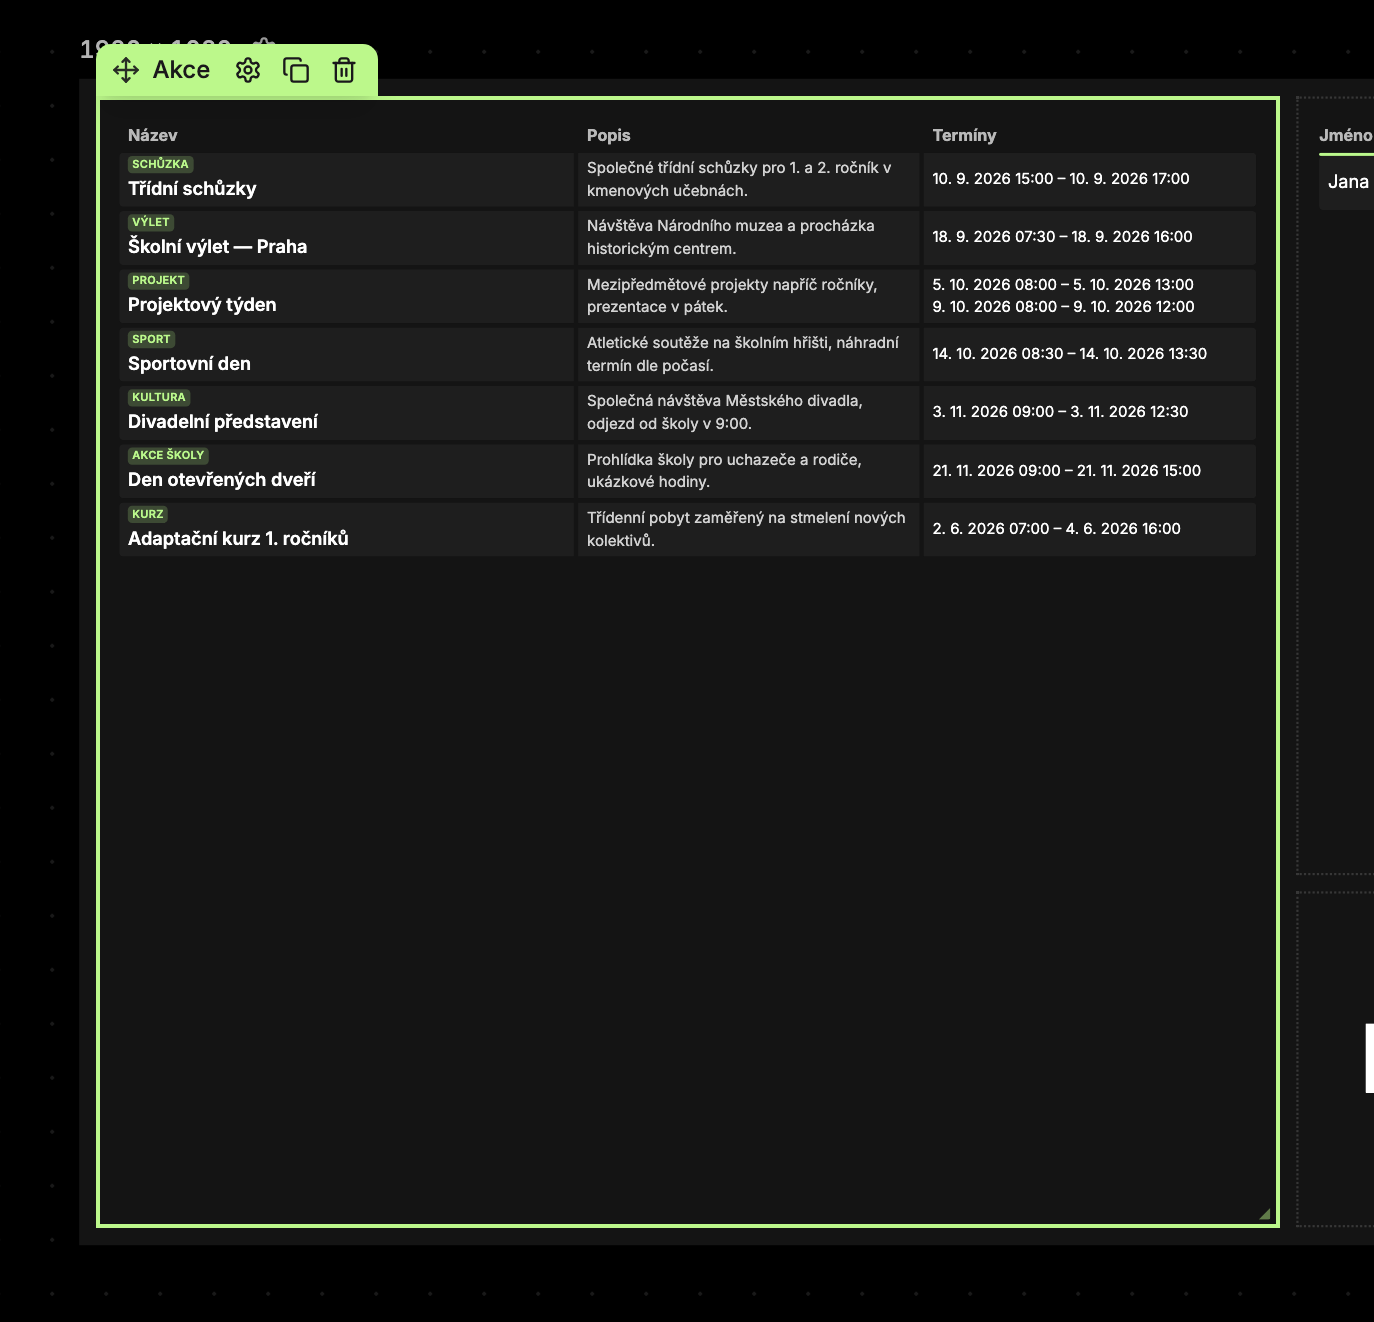Select the Třídní schůzky event name
Image resolution: width=1374 pixels, height=1322 pixels.
click(192, 189)
